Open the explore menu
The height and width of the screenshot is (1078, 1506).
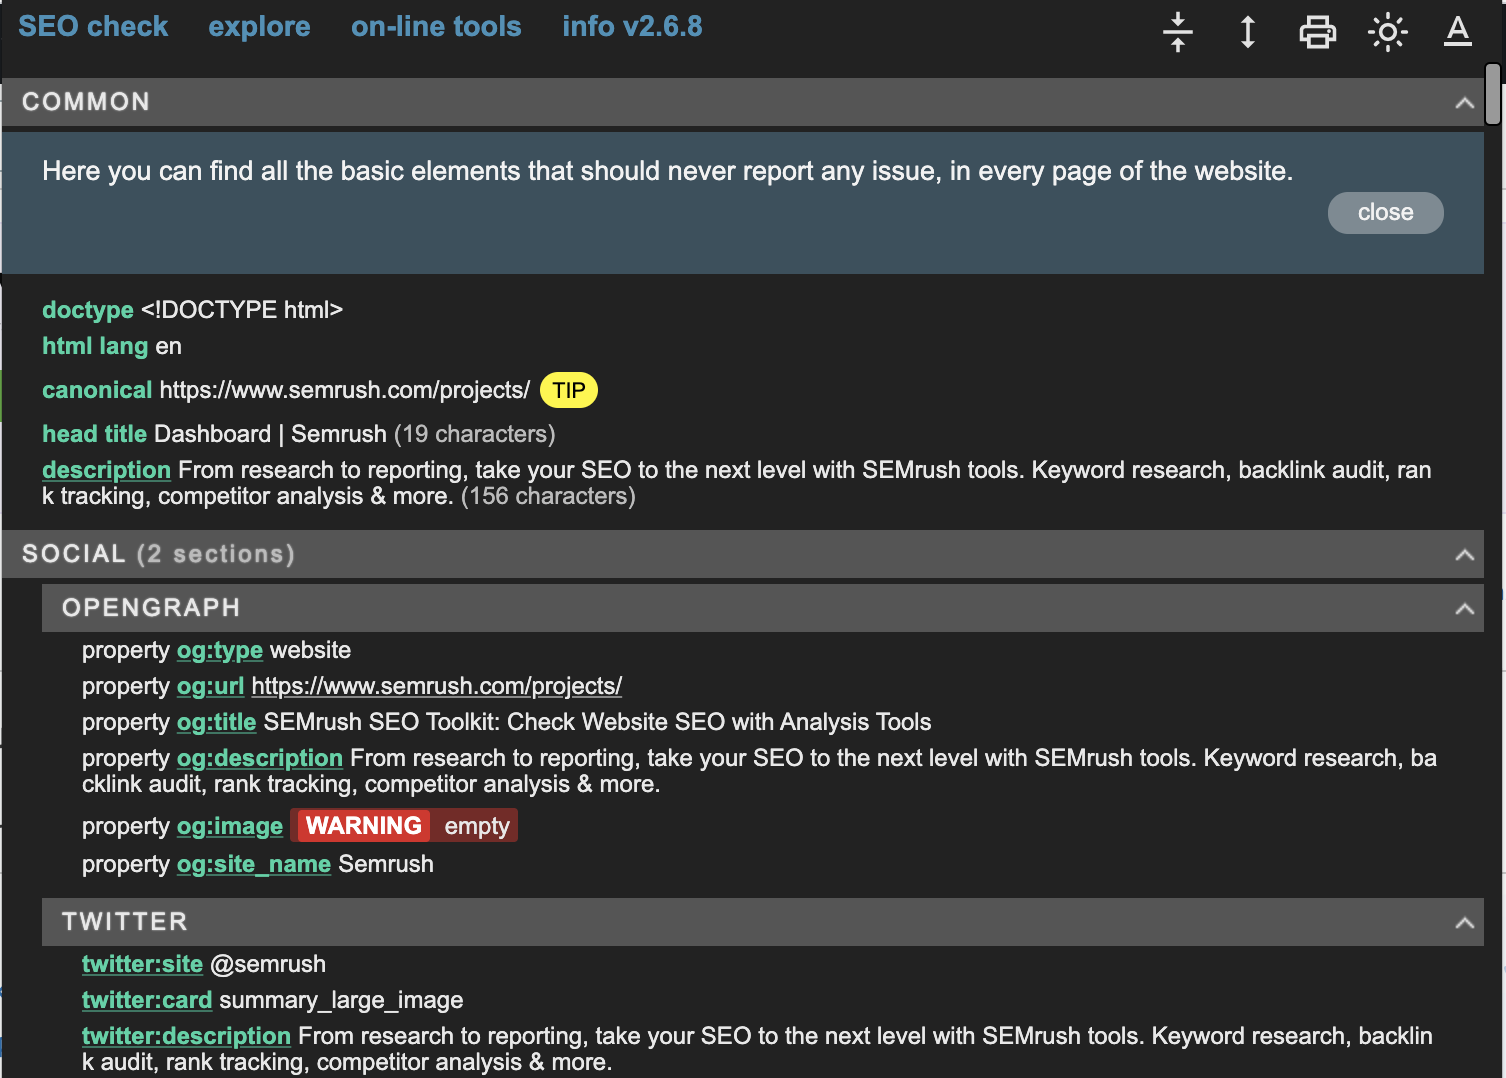coord(259,26)
